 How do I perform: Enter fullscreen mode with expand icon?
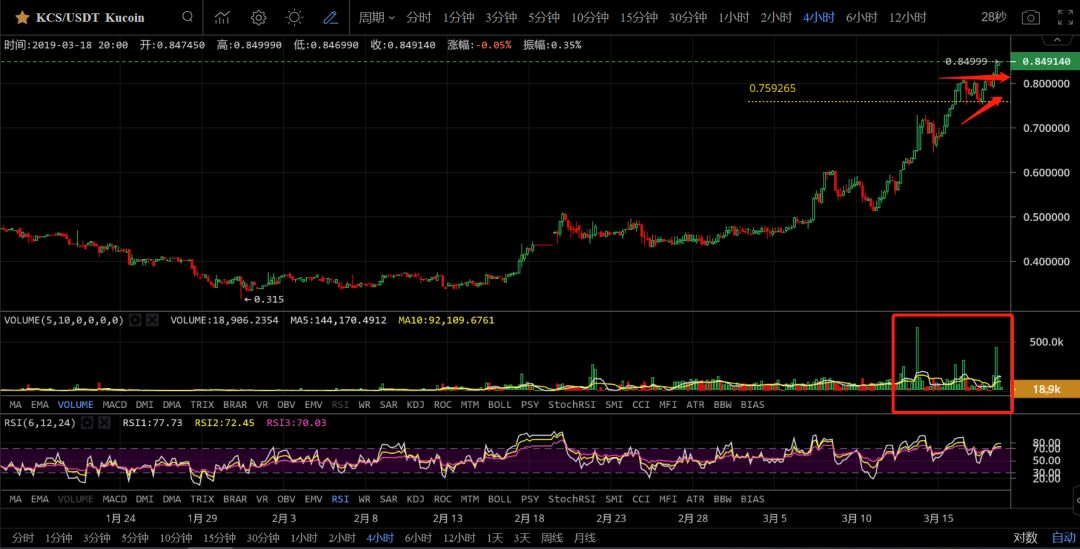[x=1065, y=17]
